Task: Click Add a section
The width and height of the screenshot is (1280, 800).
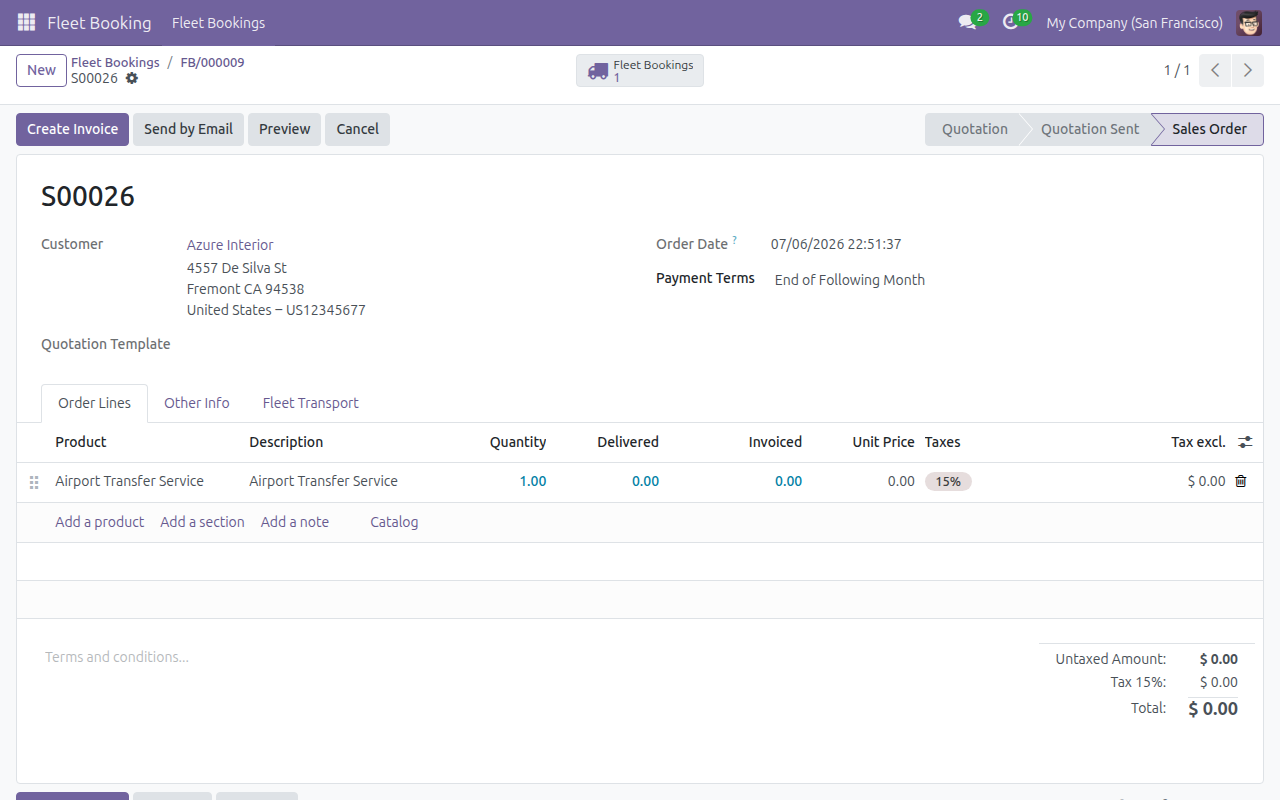Action: coord(202,522)
